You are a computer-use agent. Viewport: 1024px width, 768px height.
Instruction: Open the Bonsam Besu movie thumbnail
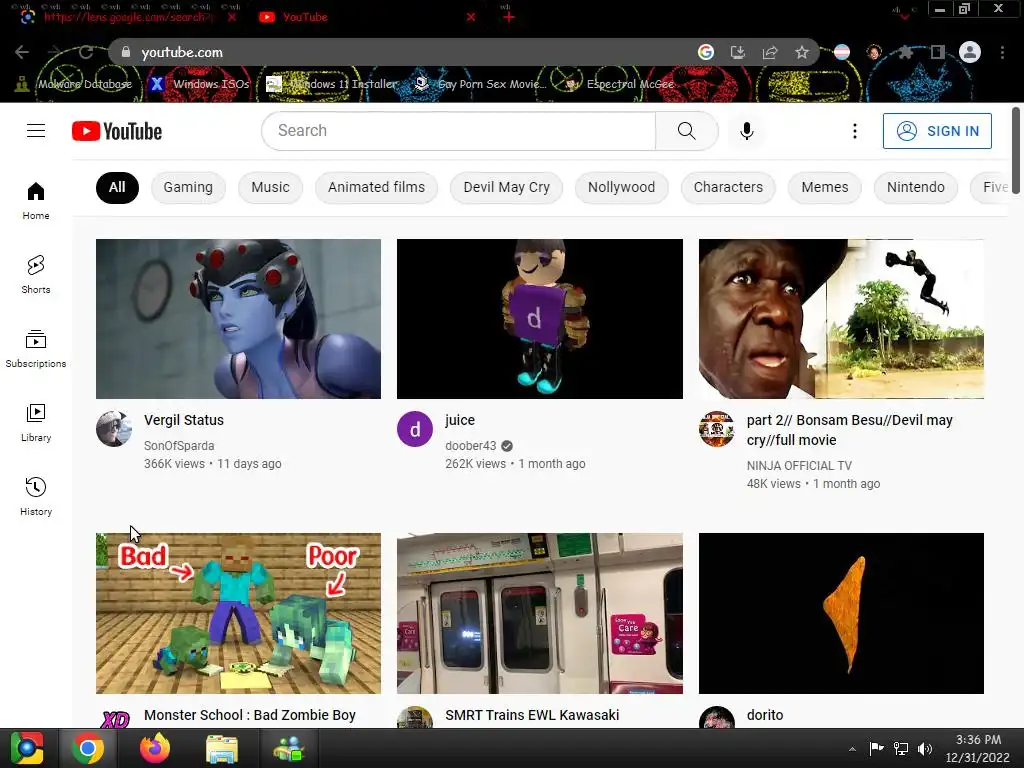point(841,319)
